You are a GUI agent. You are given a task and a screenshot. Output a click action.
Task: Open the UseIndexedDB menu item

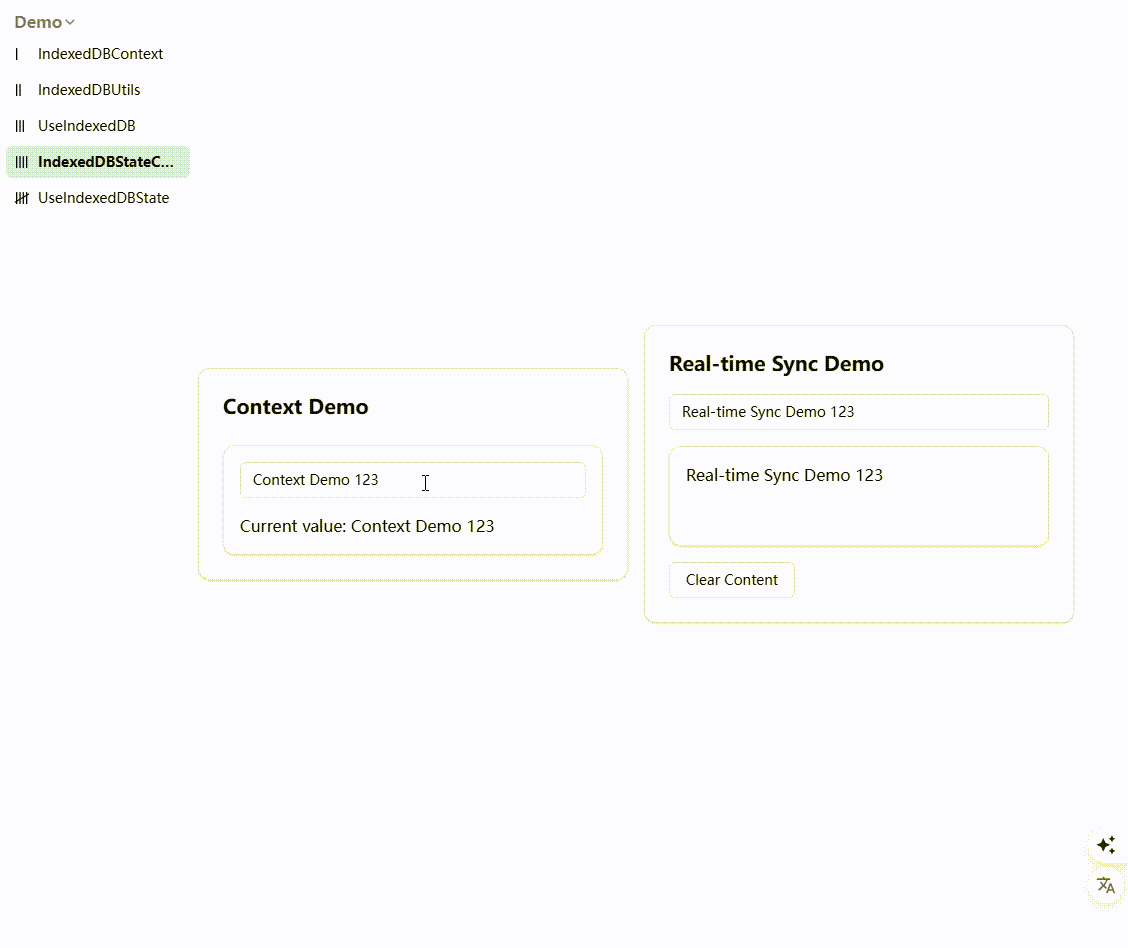coord(98,126)
